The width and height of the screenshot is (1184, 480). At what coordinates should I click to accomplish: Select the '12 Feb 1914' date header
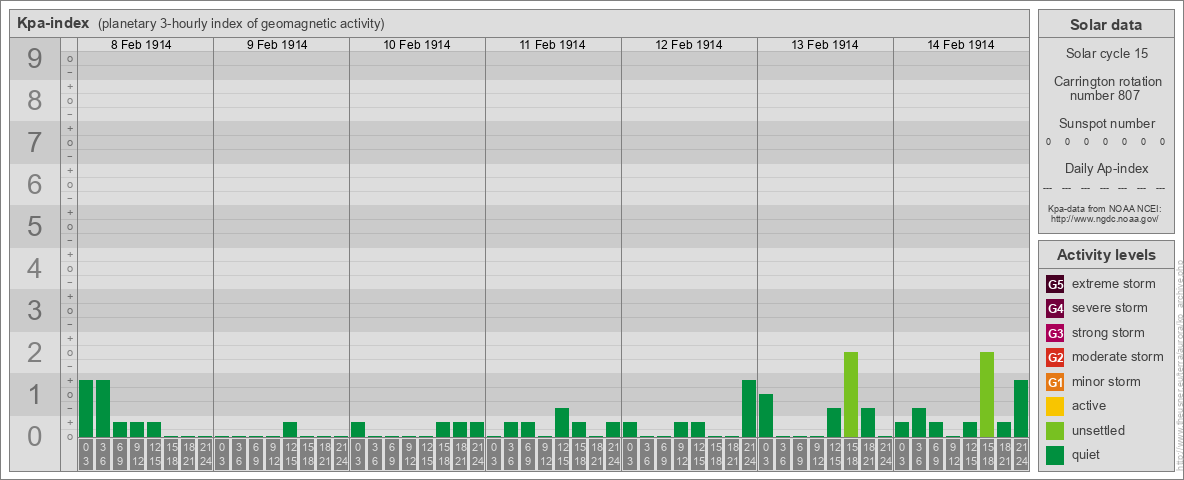pos(689,45)
